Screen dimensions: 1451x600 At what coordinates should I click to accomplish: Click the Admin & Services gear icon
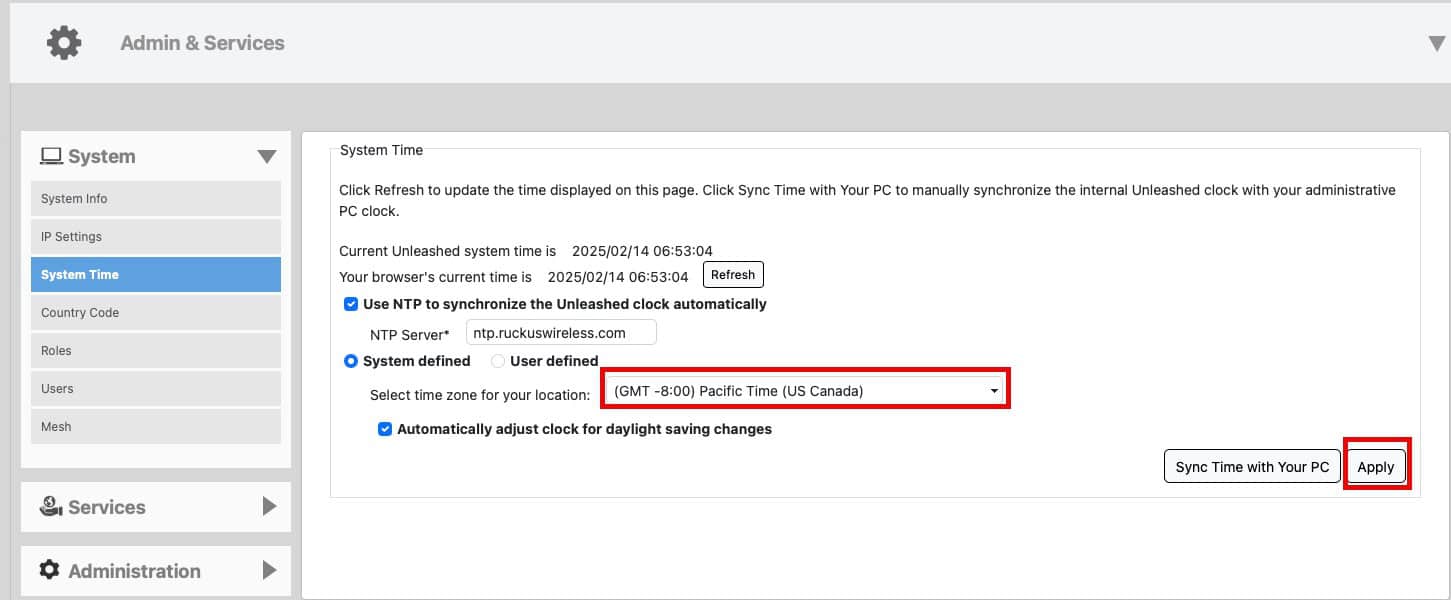coord(64,43)
